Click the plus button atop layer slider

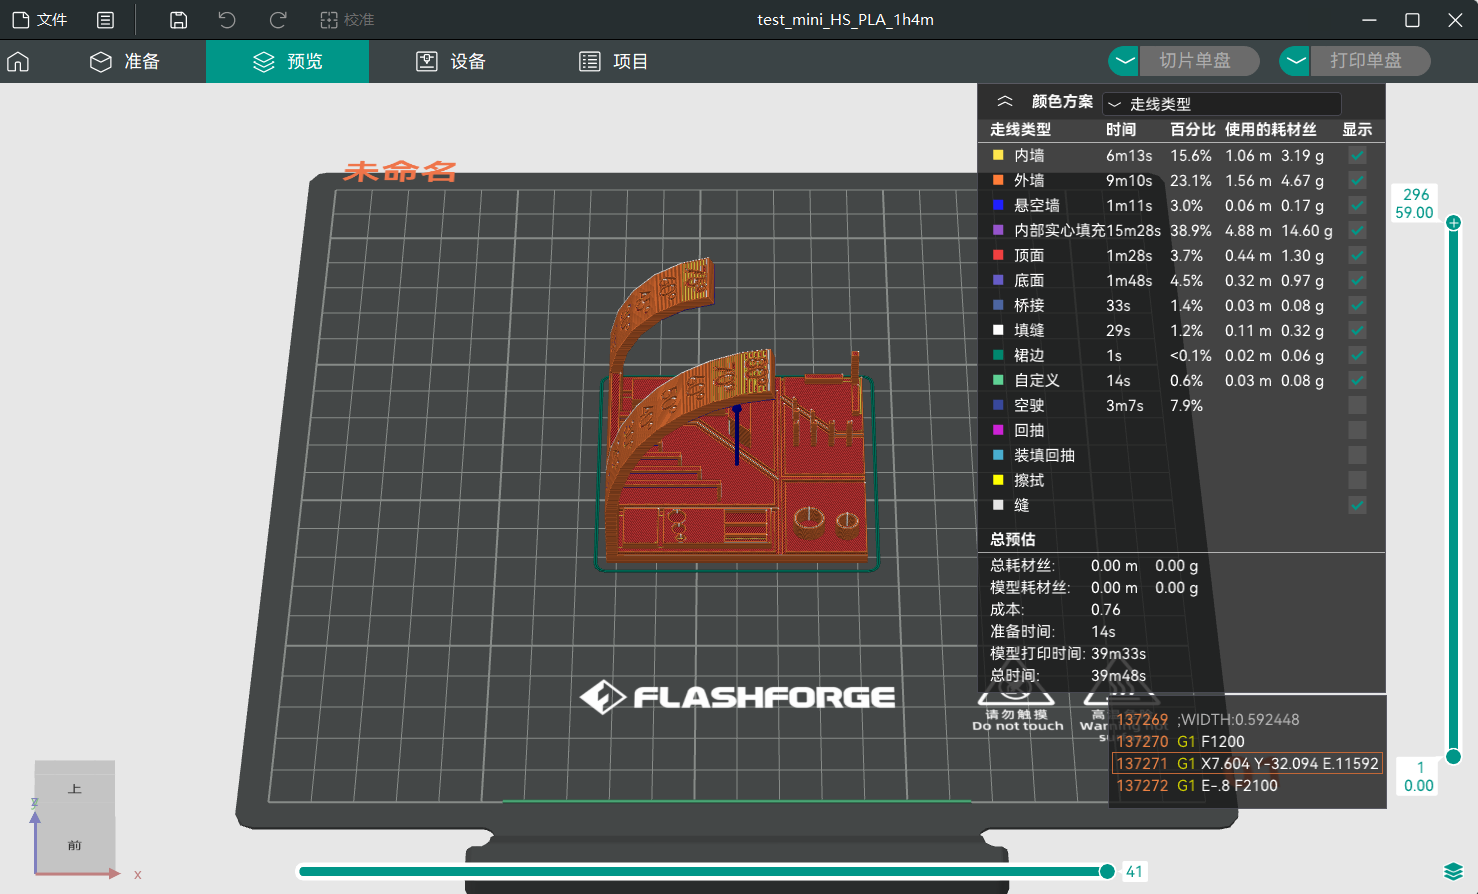1454,222
